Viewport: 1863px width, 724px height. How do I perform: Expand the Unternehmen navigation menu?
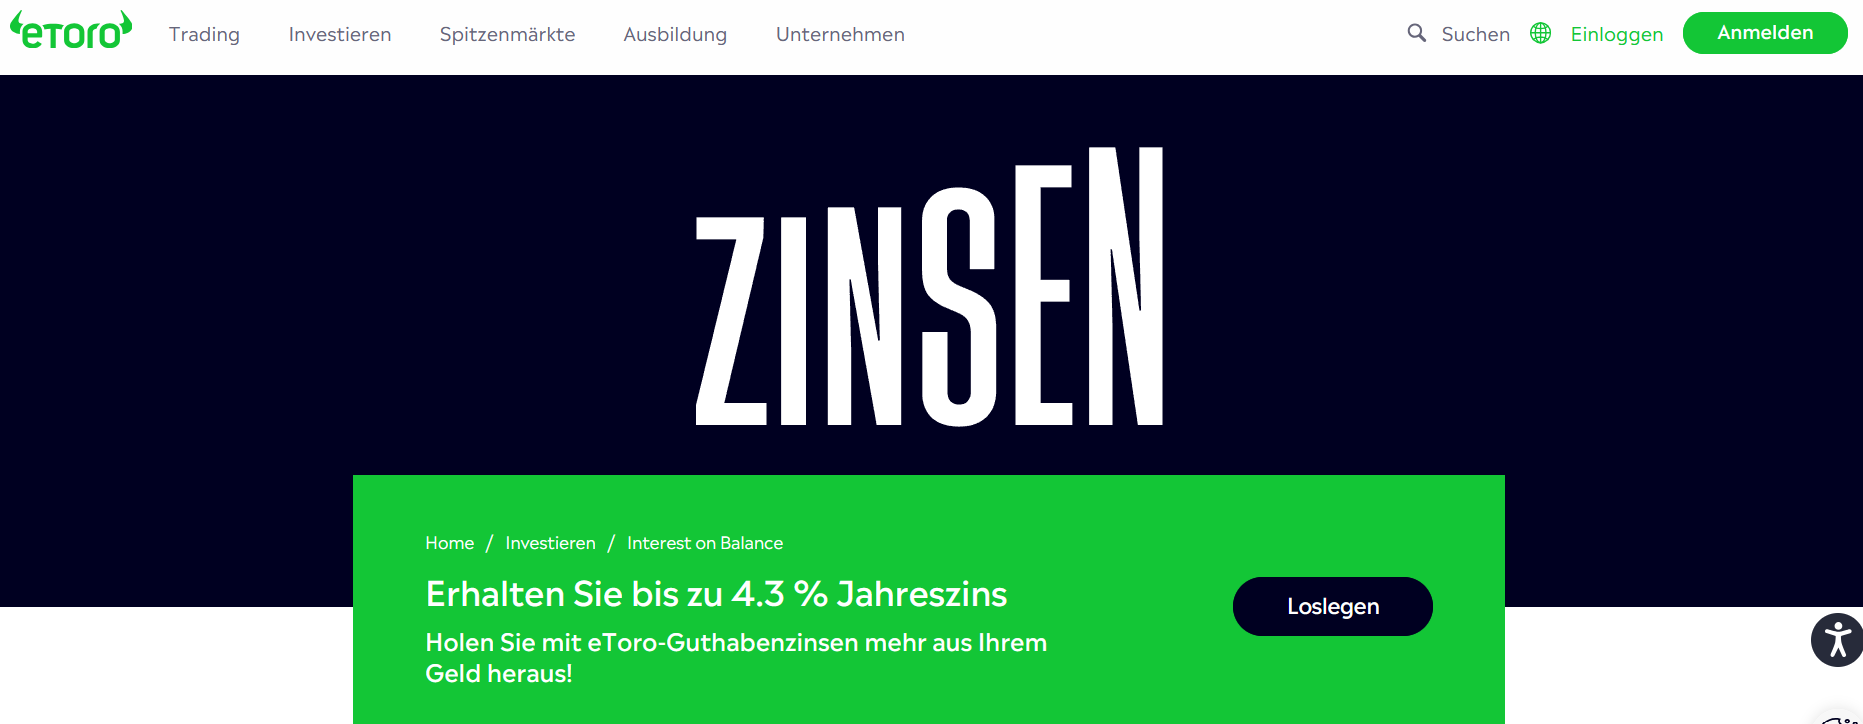840,34
